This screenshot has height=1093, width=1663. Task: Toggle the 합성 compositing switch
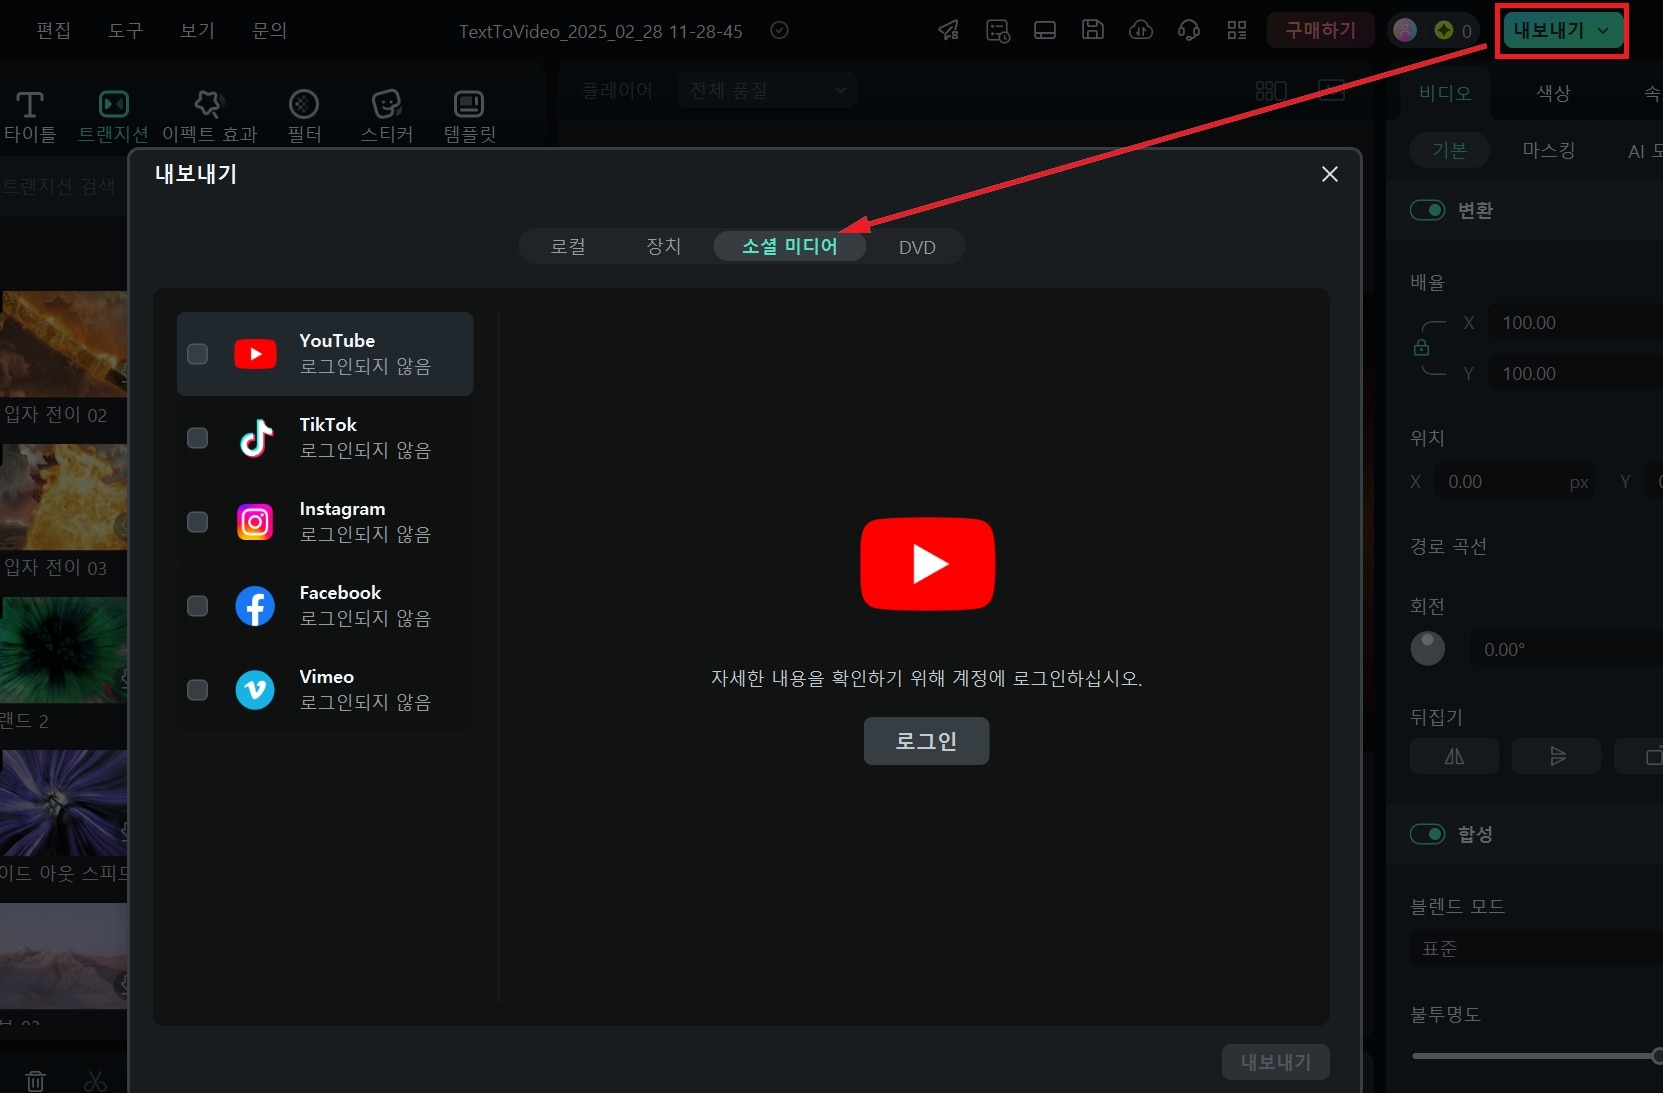point(1427,834)
